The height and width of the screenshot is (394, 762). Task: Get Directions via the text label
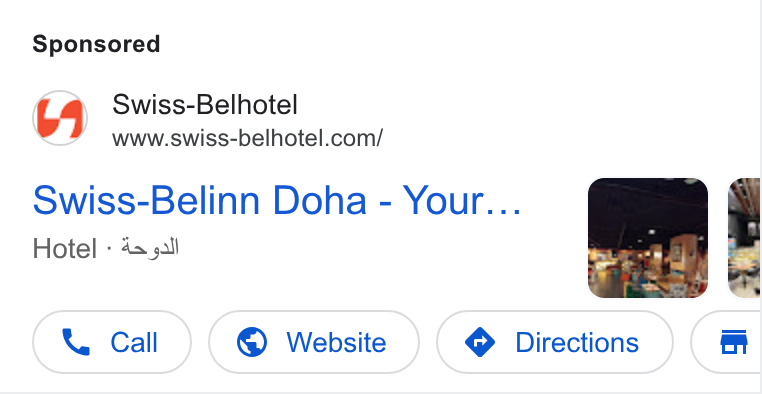(x=577, y=343)
